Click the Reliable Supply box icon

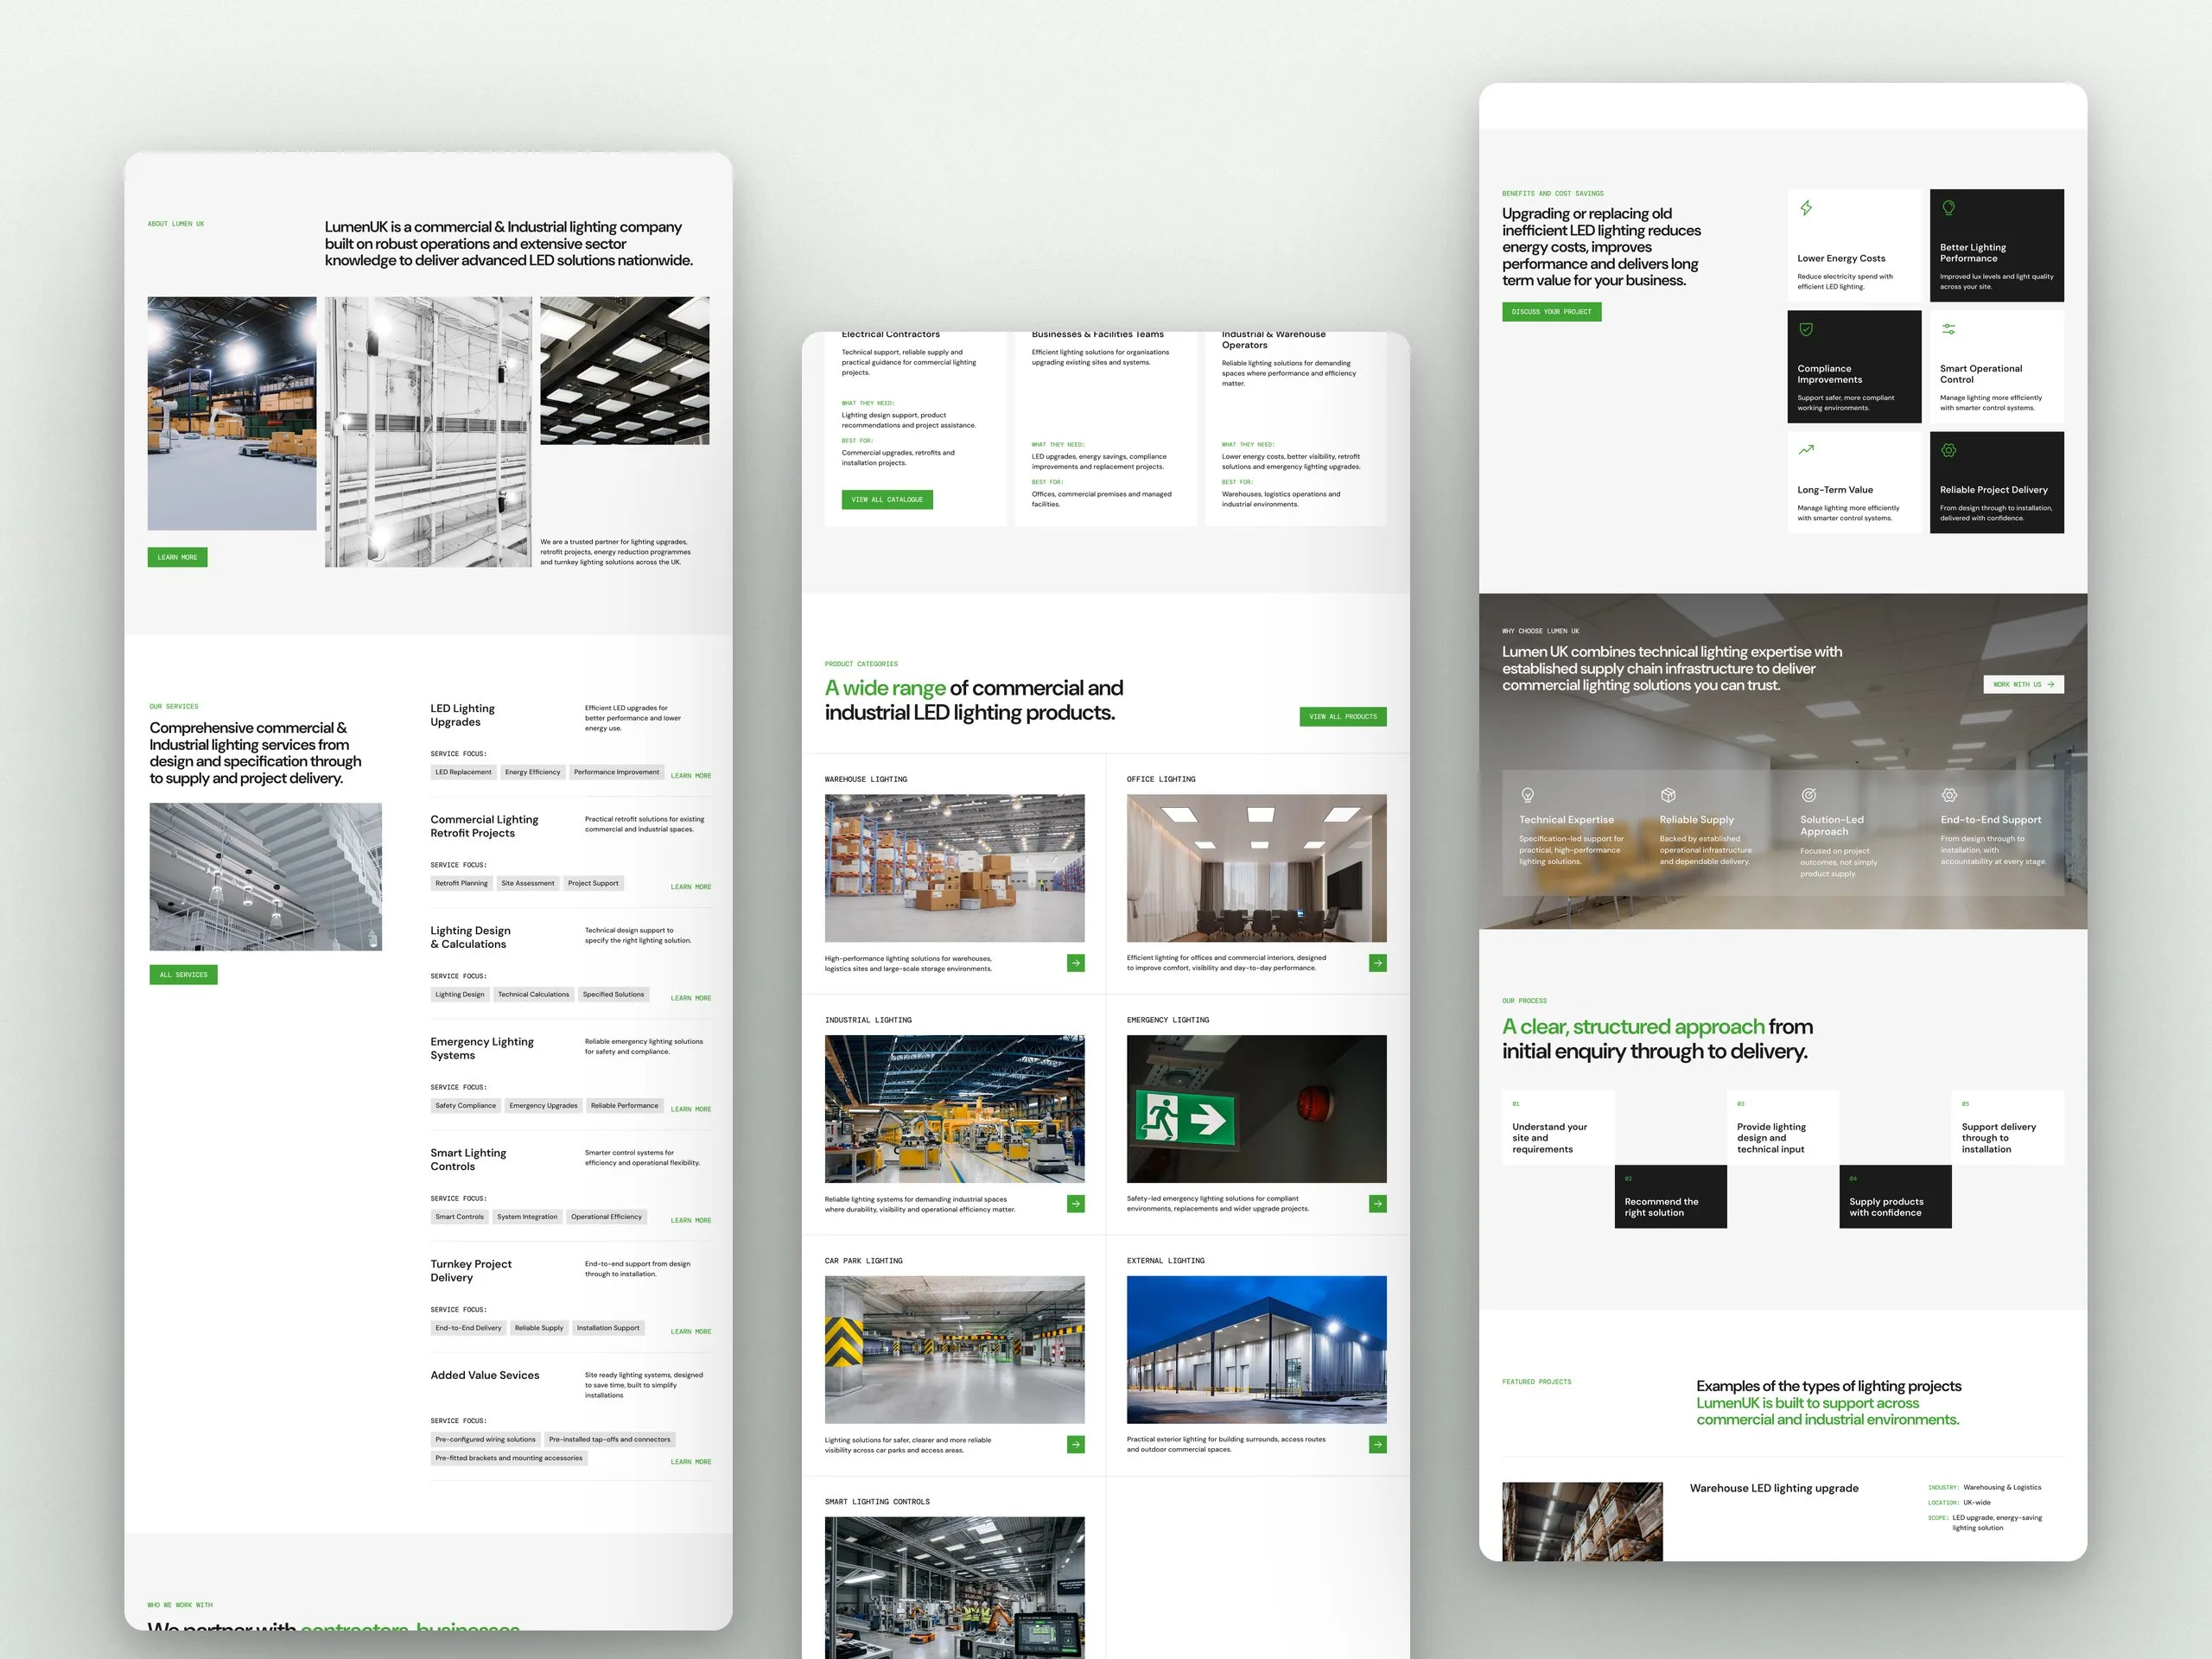pyautogui.click(x=1668, y=795)
